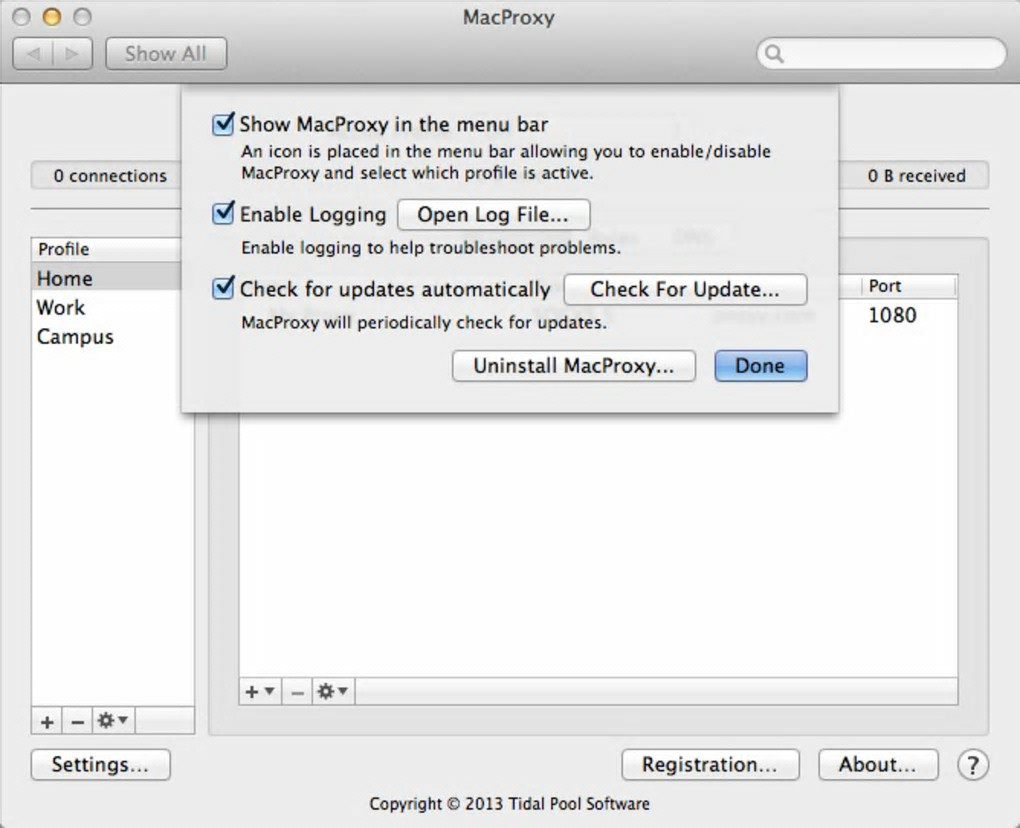Add a new profile with plus
The height and width of the screenshot is (828, 1020).
(47, 721)
